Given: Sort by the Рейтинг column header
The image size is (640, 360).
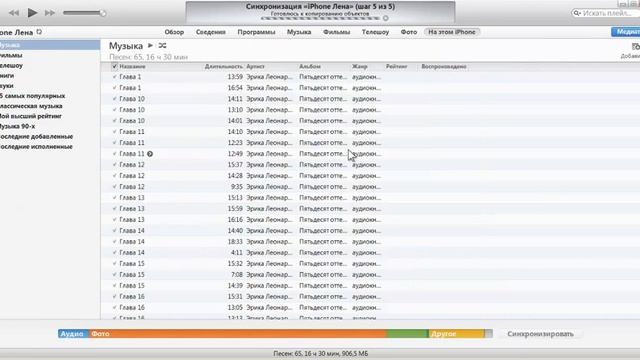Looking at the screenshot, I should [396, 67].
